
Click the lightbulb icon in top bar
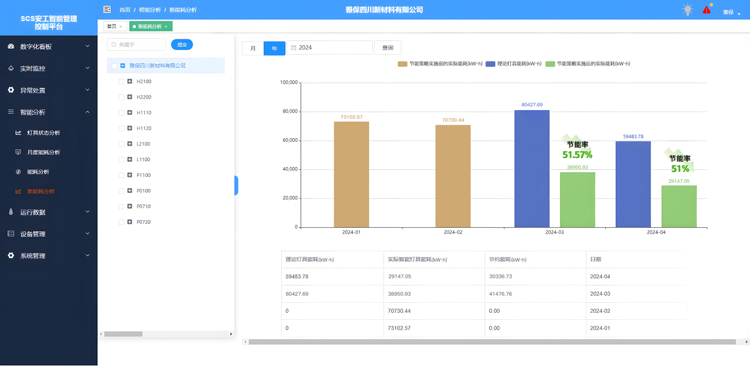pos(688,10)
